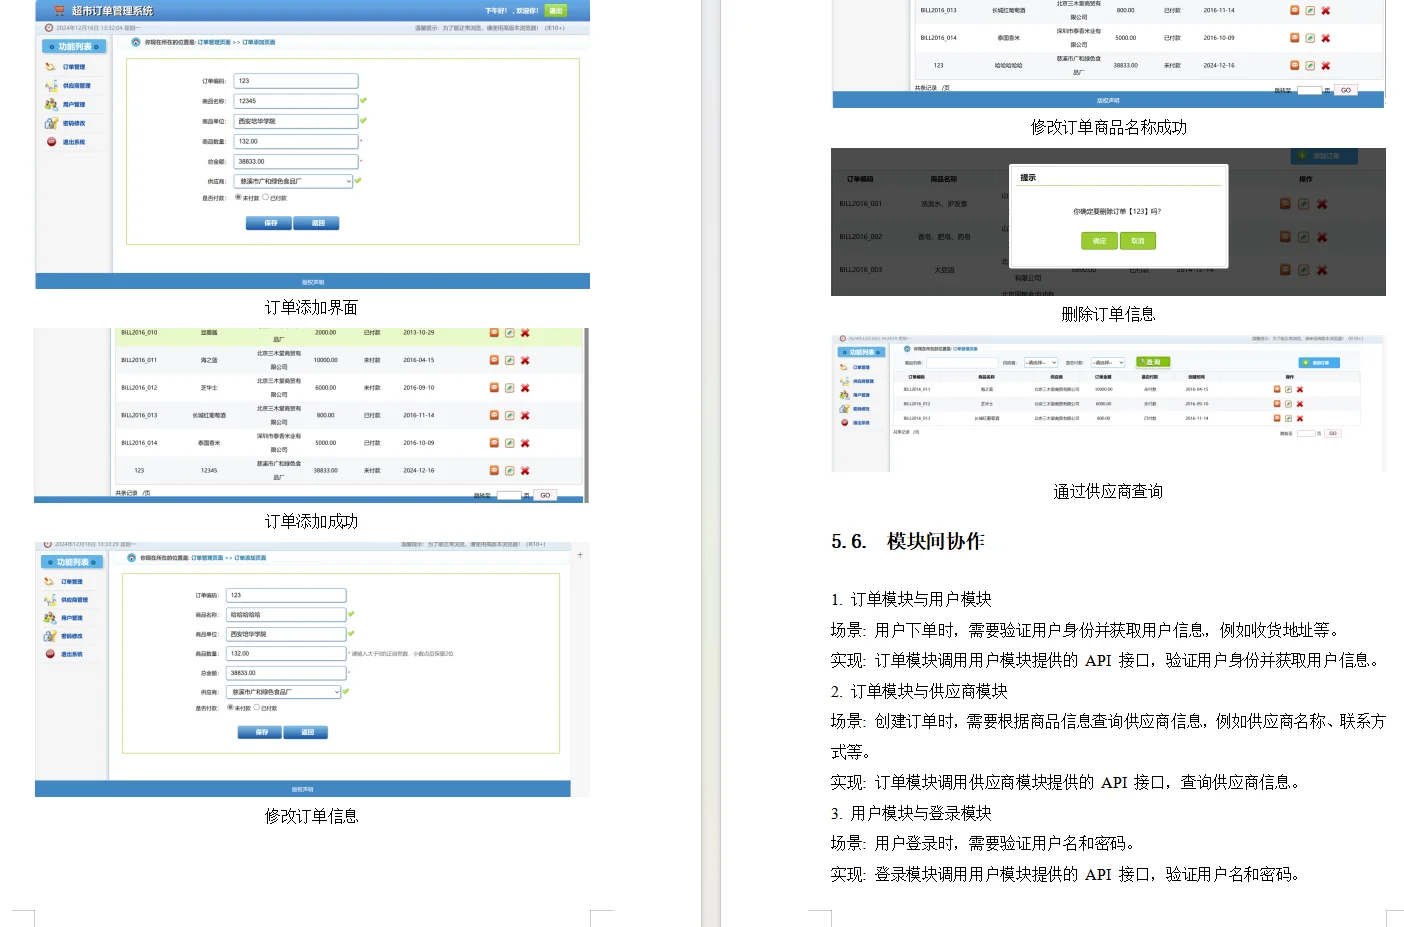1404x927 pixels.
Task: Click the 密码修改 padlock icon
Action: click(x=50, y=123)
